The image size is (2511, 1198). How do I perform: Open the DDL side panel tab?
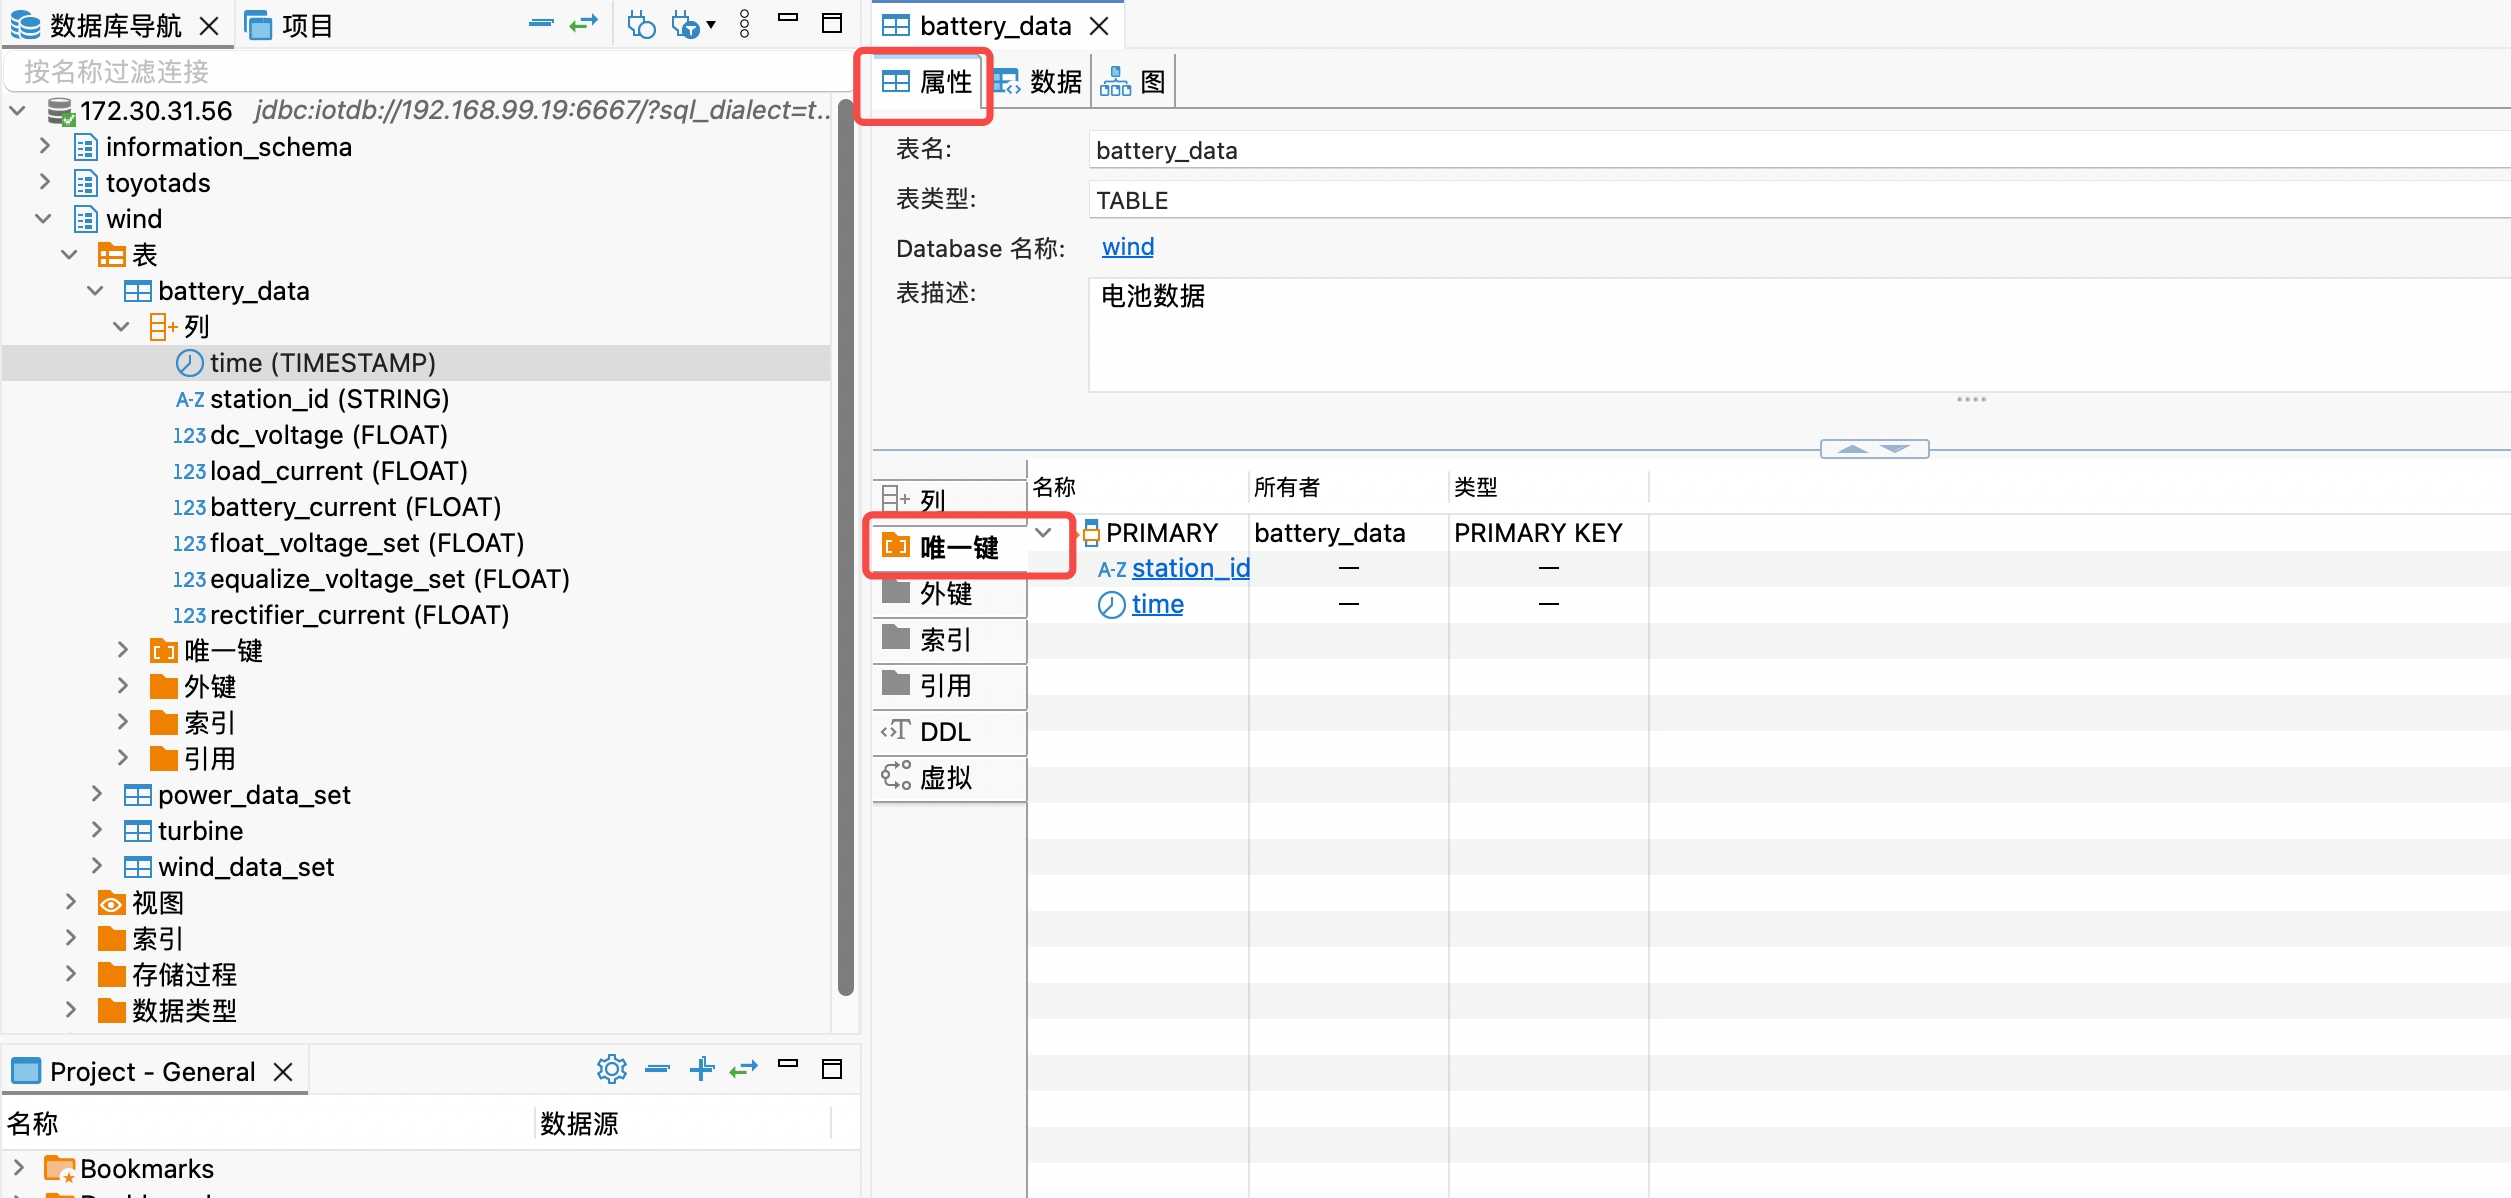[944, 732]
